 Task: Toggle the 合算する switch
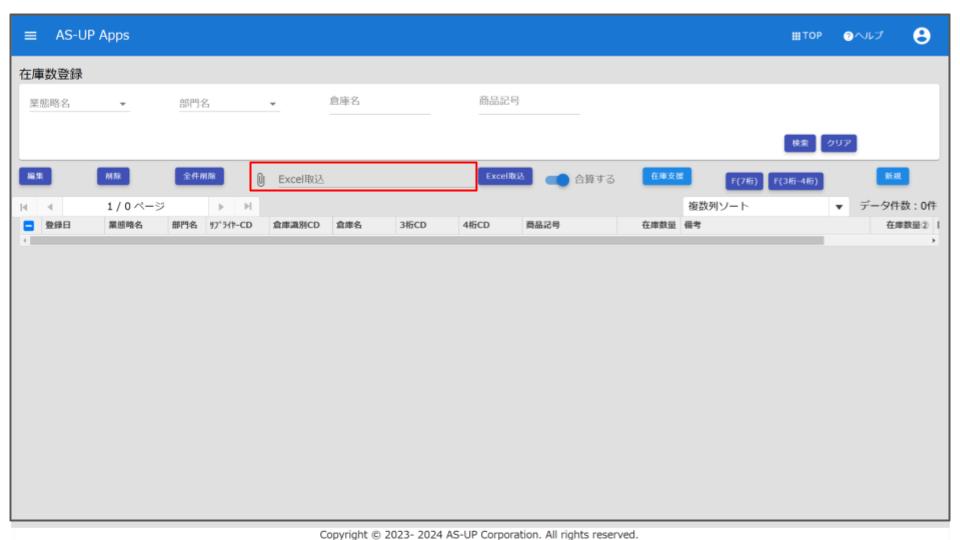[x=559, y=179]
